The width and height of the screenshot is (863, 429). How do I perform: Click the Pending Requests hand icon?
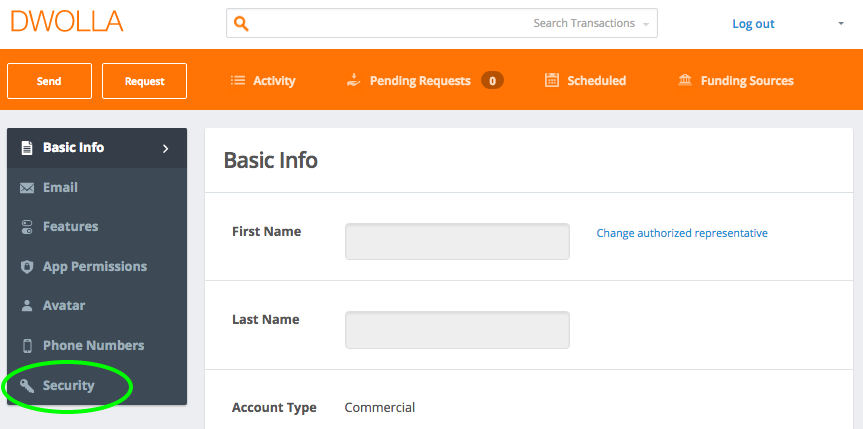coord(353,81)
